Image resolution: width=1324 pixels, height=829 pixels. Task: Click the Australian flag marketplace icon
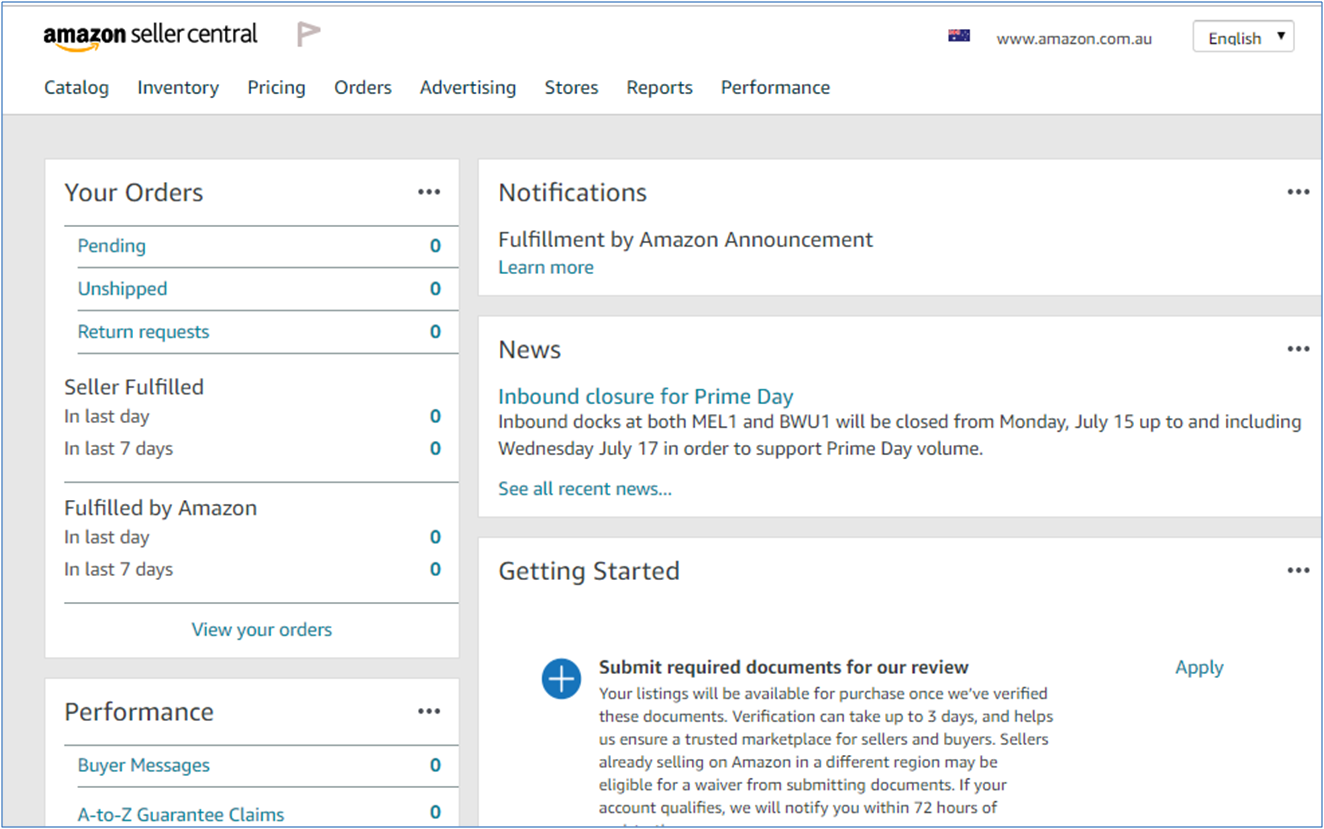coord(958,36)
